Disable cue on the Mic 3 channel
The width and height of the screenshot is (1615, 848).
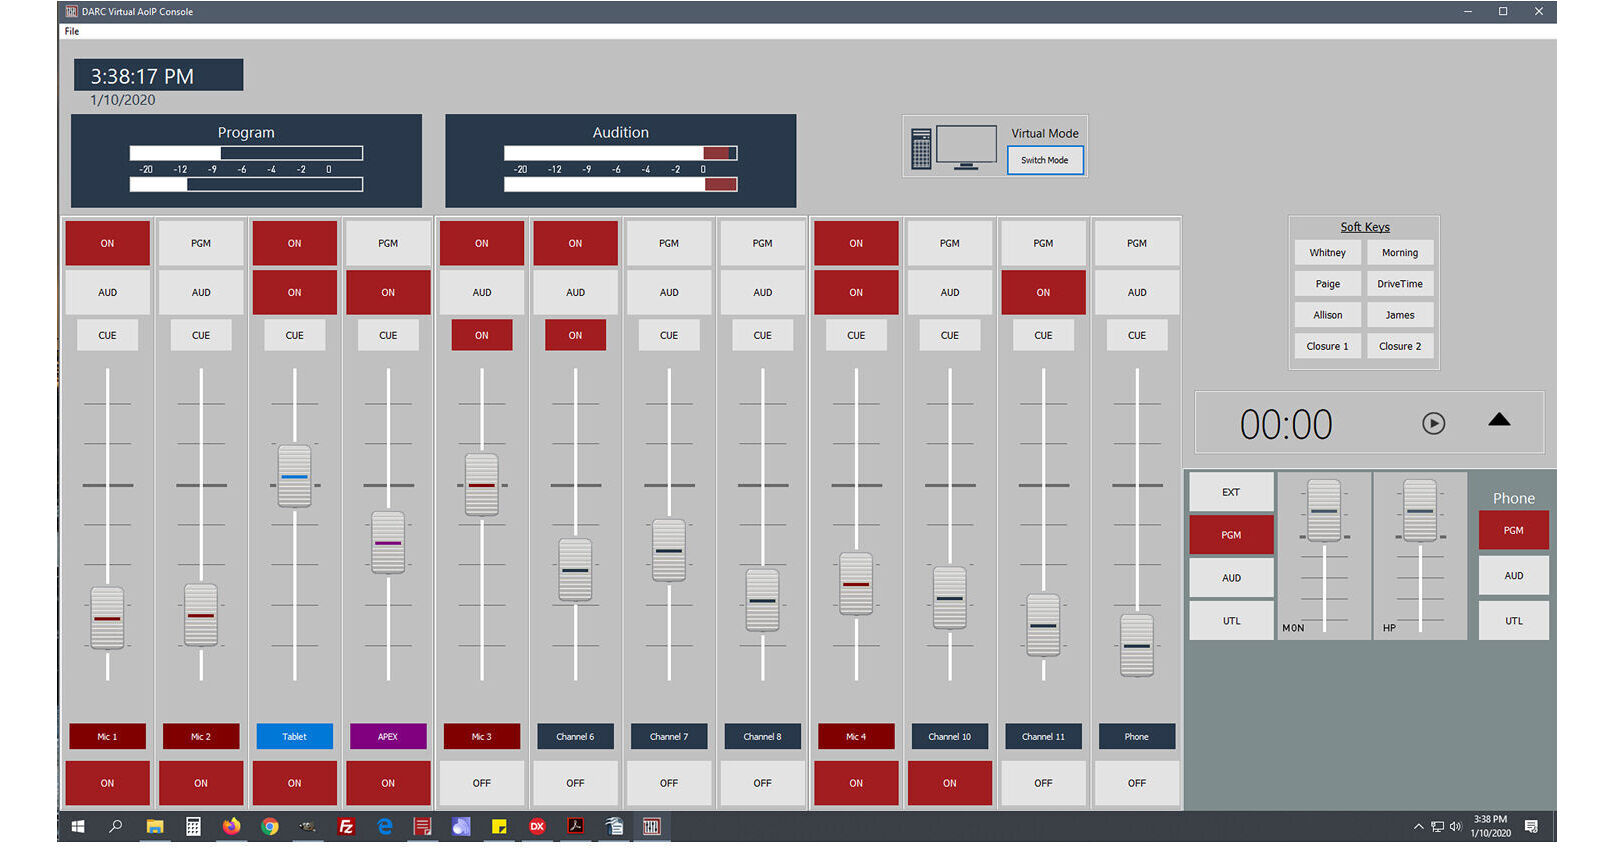pos(482,335)
